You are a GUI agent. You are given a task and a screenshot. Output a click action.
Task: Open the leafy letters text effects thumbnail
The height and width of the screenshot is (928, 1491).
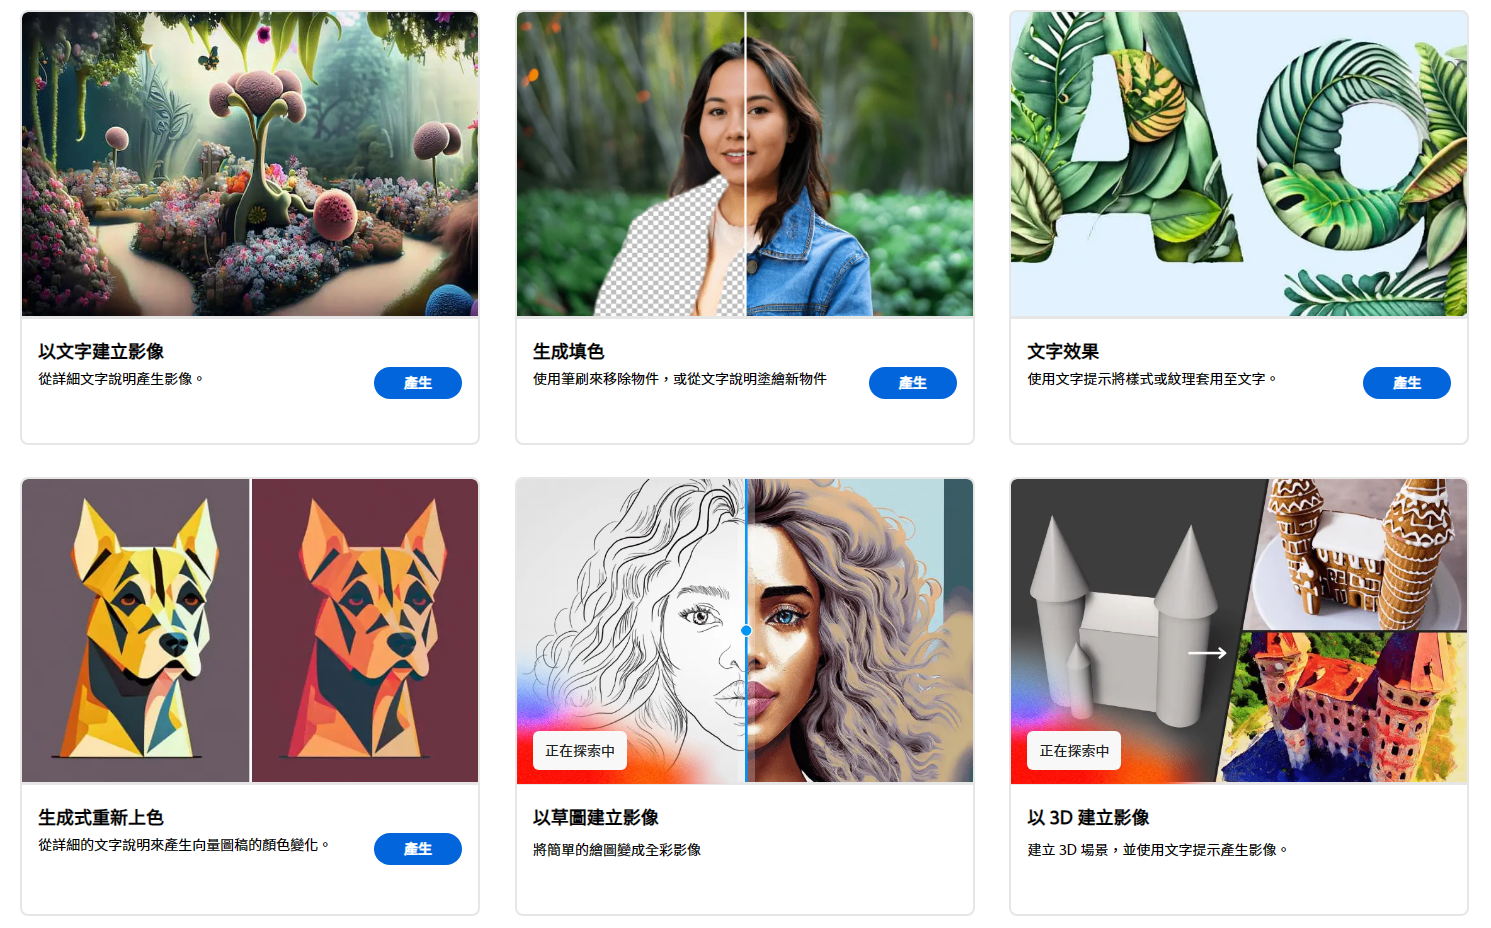(1239, 164)
